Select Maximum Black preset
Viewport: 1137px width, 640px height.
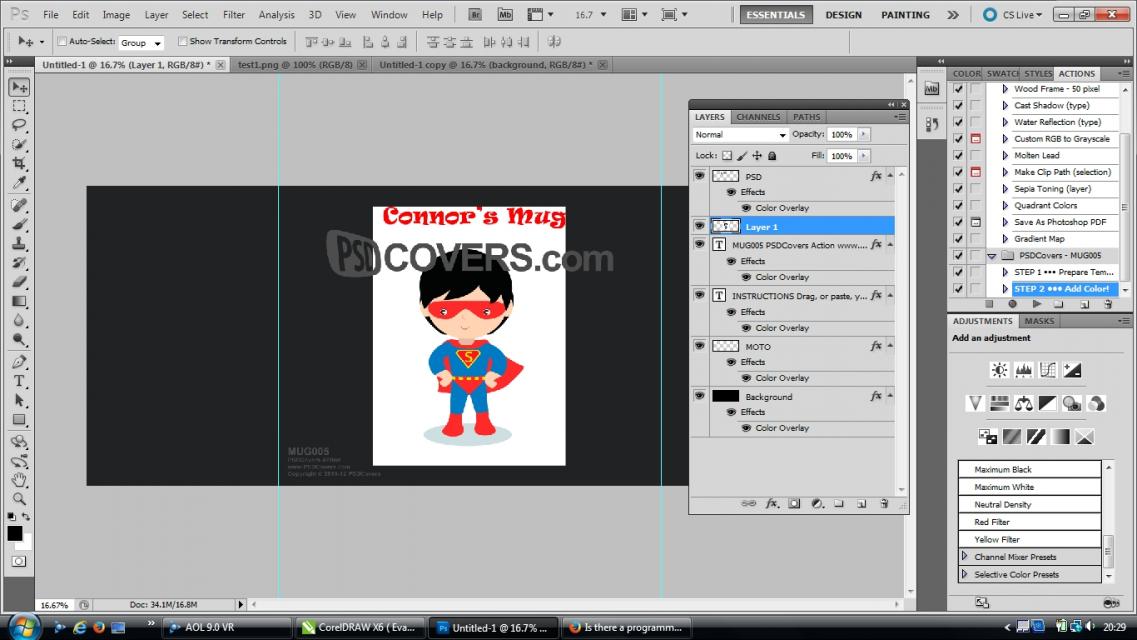[x=1030, y=469]
